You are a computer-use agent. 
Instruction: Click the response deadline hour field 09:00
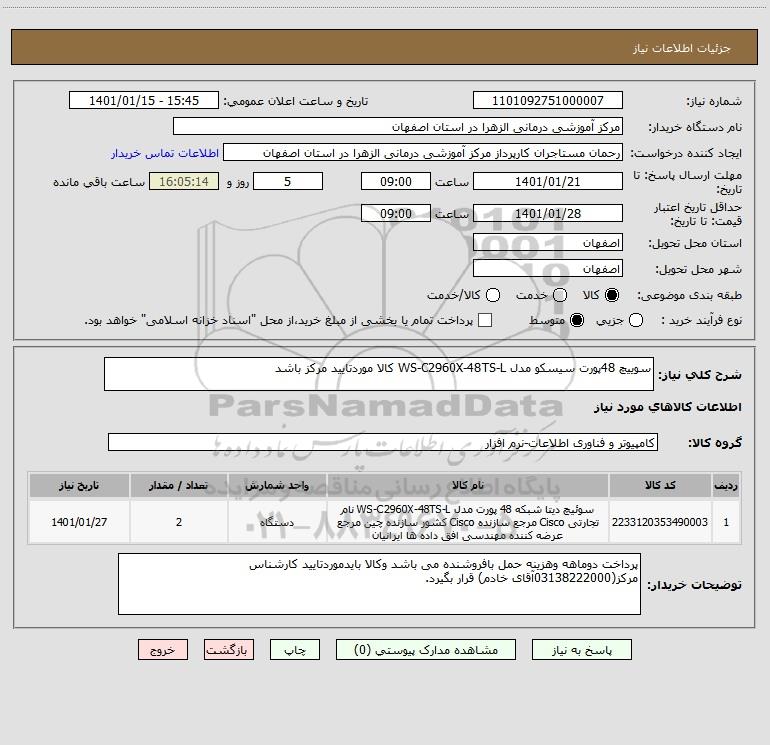[396, 182]
